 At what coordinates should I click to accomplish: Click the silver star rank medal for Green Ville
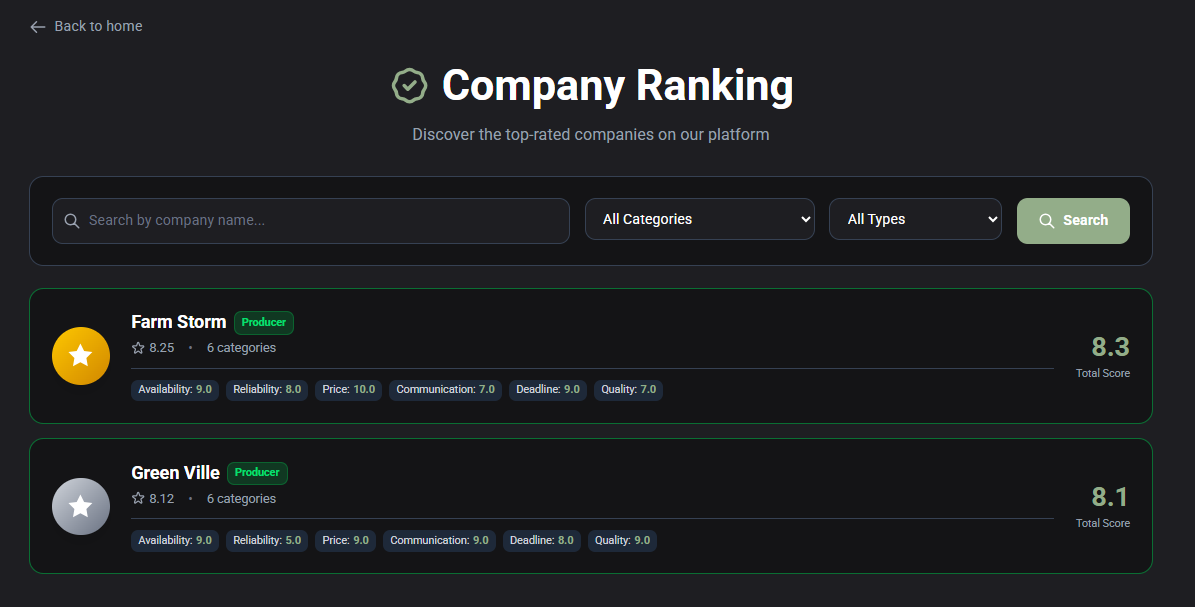[x=81, y=506]
